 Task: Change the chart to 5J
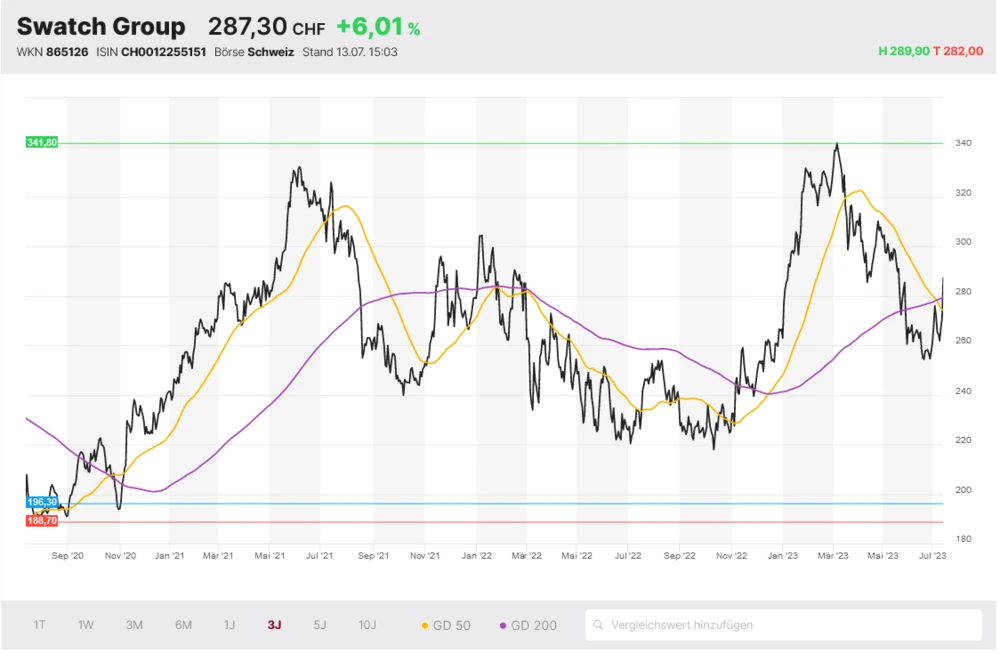click(320, 626)
